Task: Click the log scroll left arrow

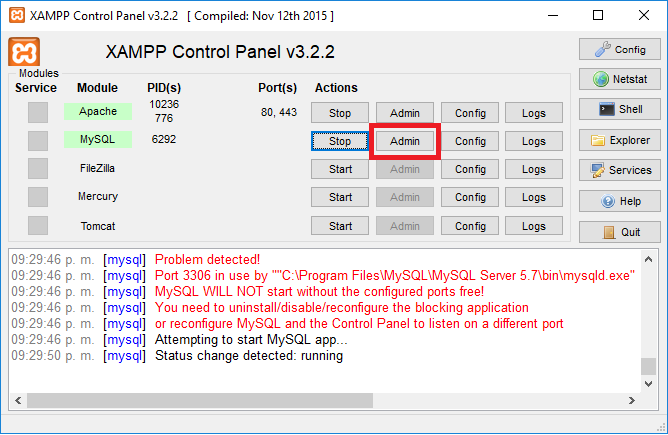Action: [18, 400]
